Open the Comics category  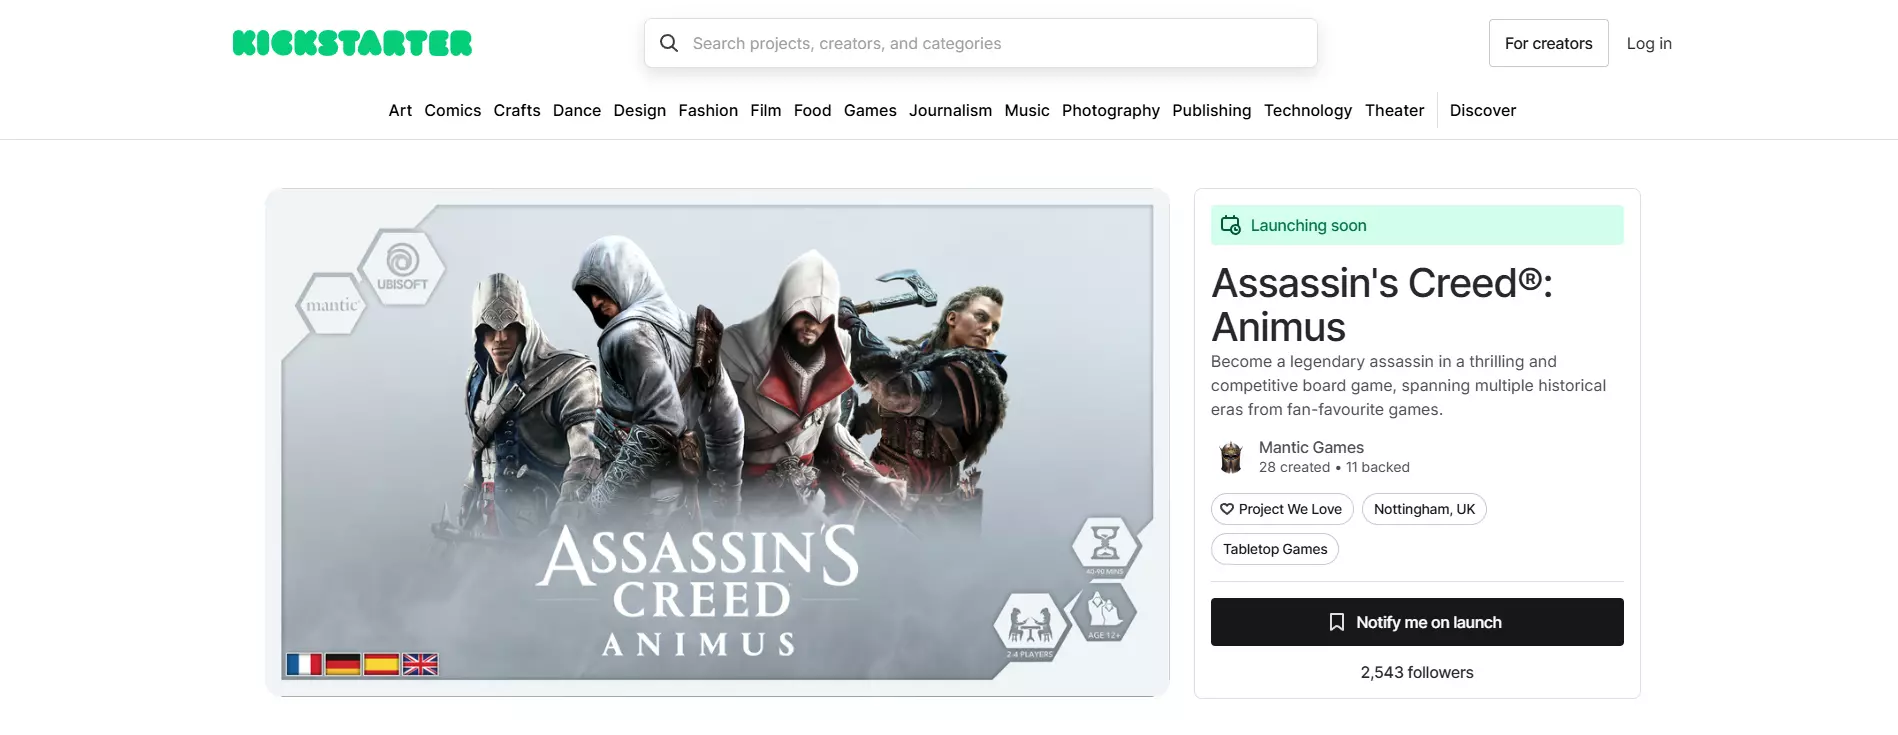(x=452, y=110)
